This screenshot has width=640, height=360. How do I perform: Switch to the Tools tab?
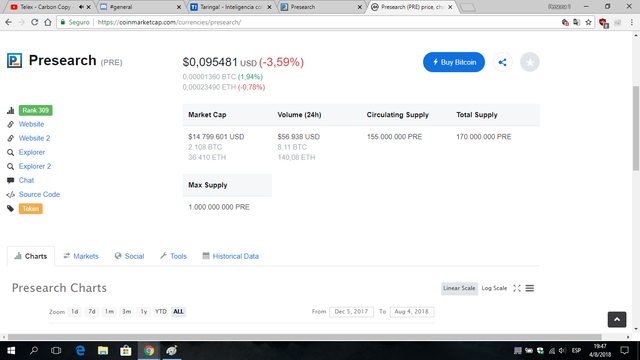click(x=173, y=256)
